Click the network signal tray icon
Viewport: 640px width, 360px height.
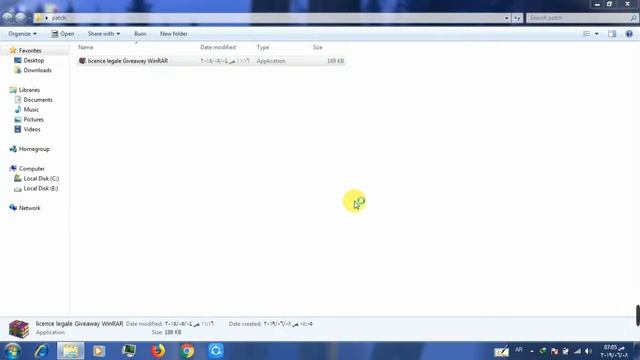[x=577, y=351]
